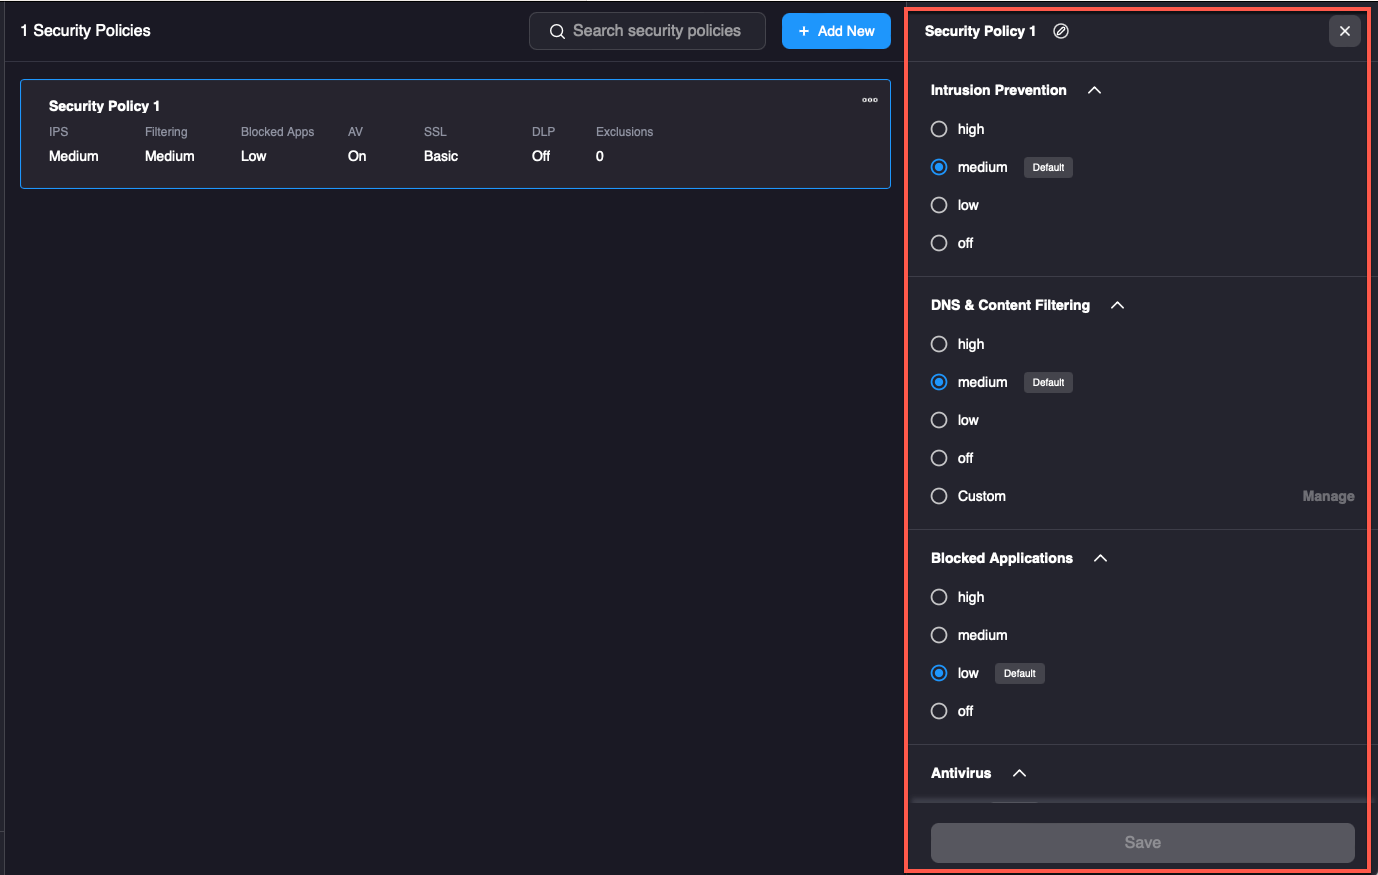Select low for Intrusion Prevention
The width and height of the screenshot is (1378, 875).
939,205
